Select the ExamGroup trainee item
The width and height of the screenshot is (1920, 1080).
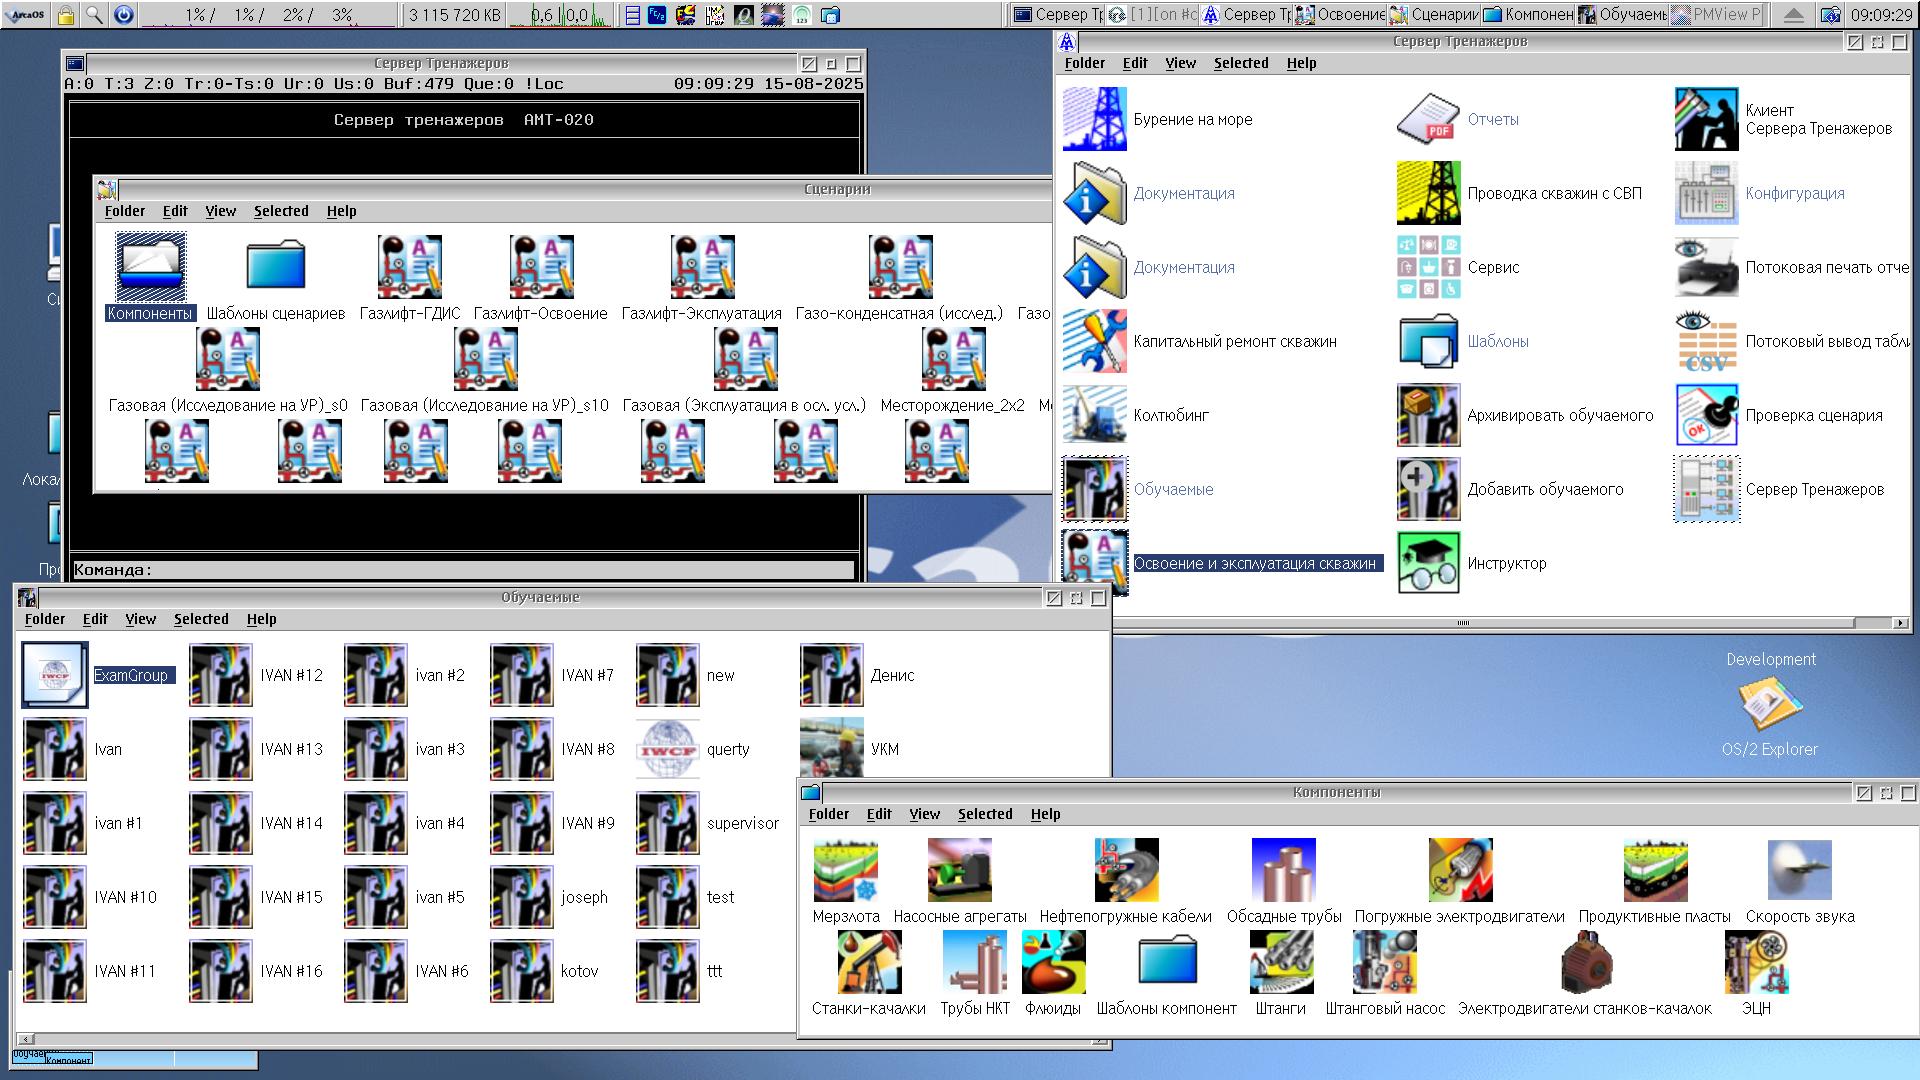(55, 675)
